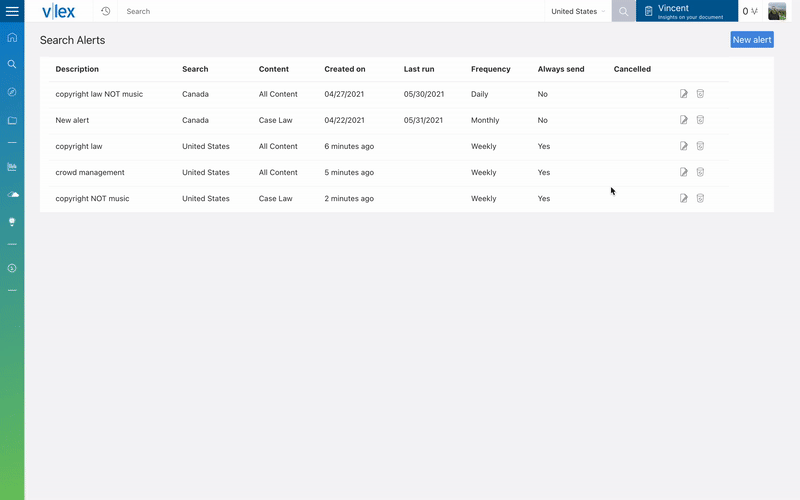800x500 pixels.
Task: Click the 04/22/2021 created date
Action: [344, 120]
